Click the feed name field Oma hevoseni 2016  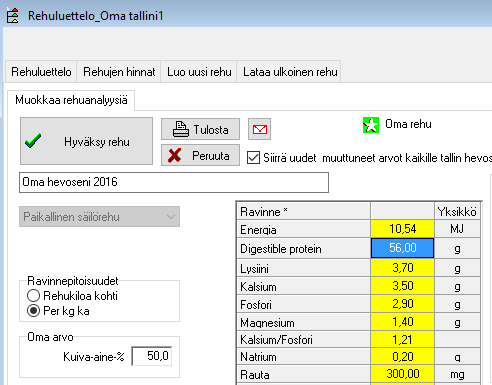[174, 182]
